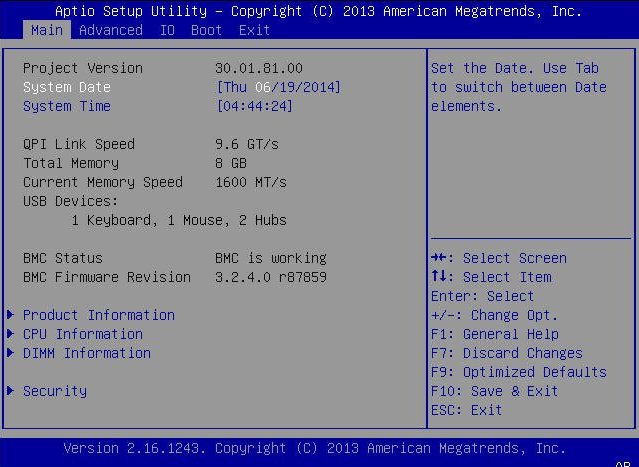639x467 pixels.
Task: Click the USB Devices label
Action: point(71,201)
